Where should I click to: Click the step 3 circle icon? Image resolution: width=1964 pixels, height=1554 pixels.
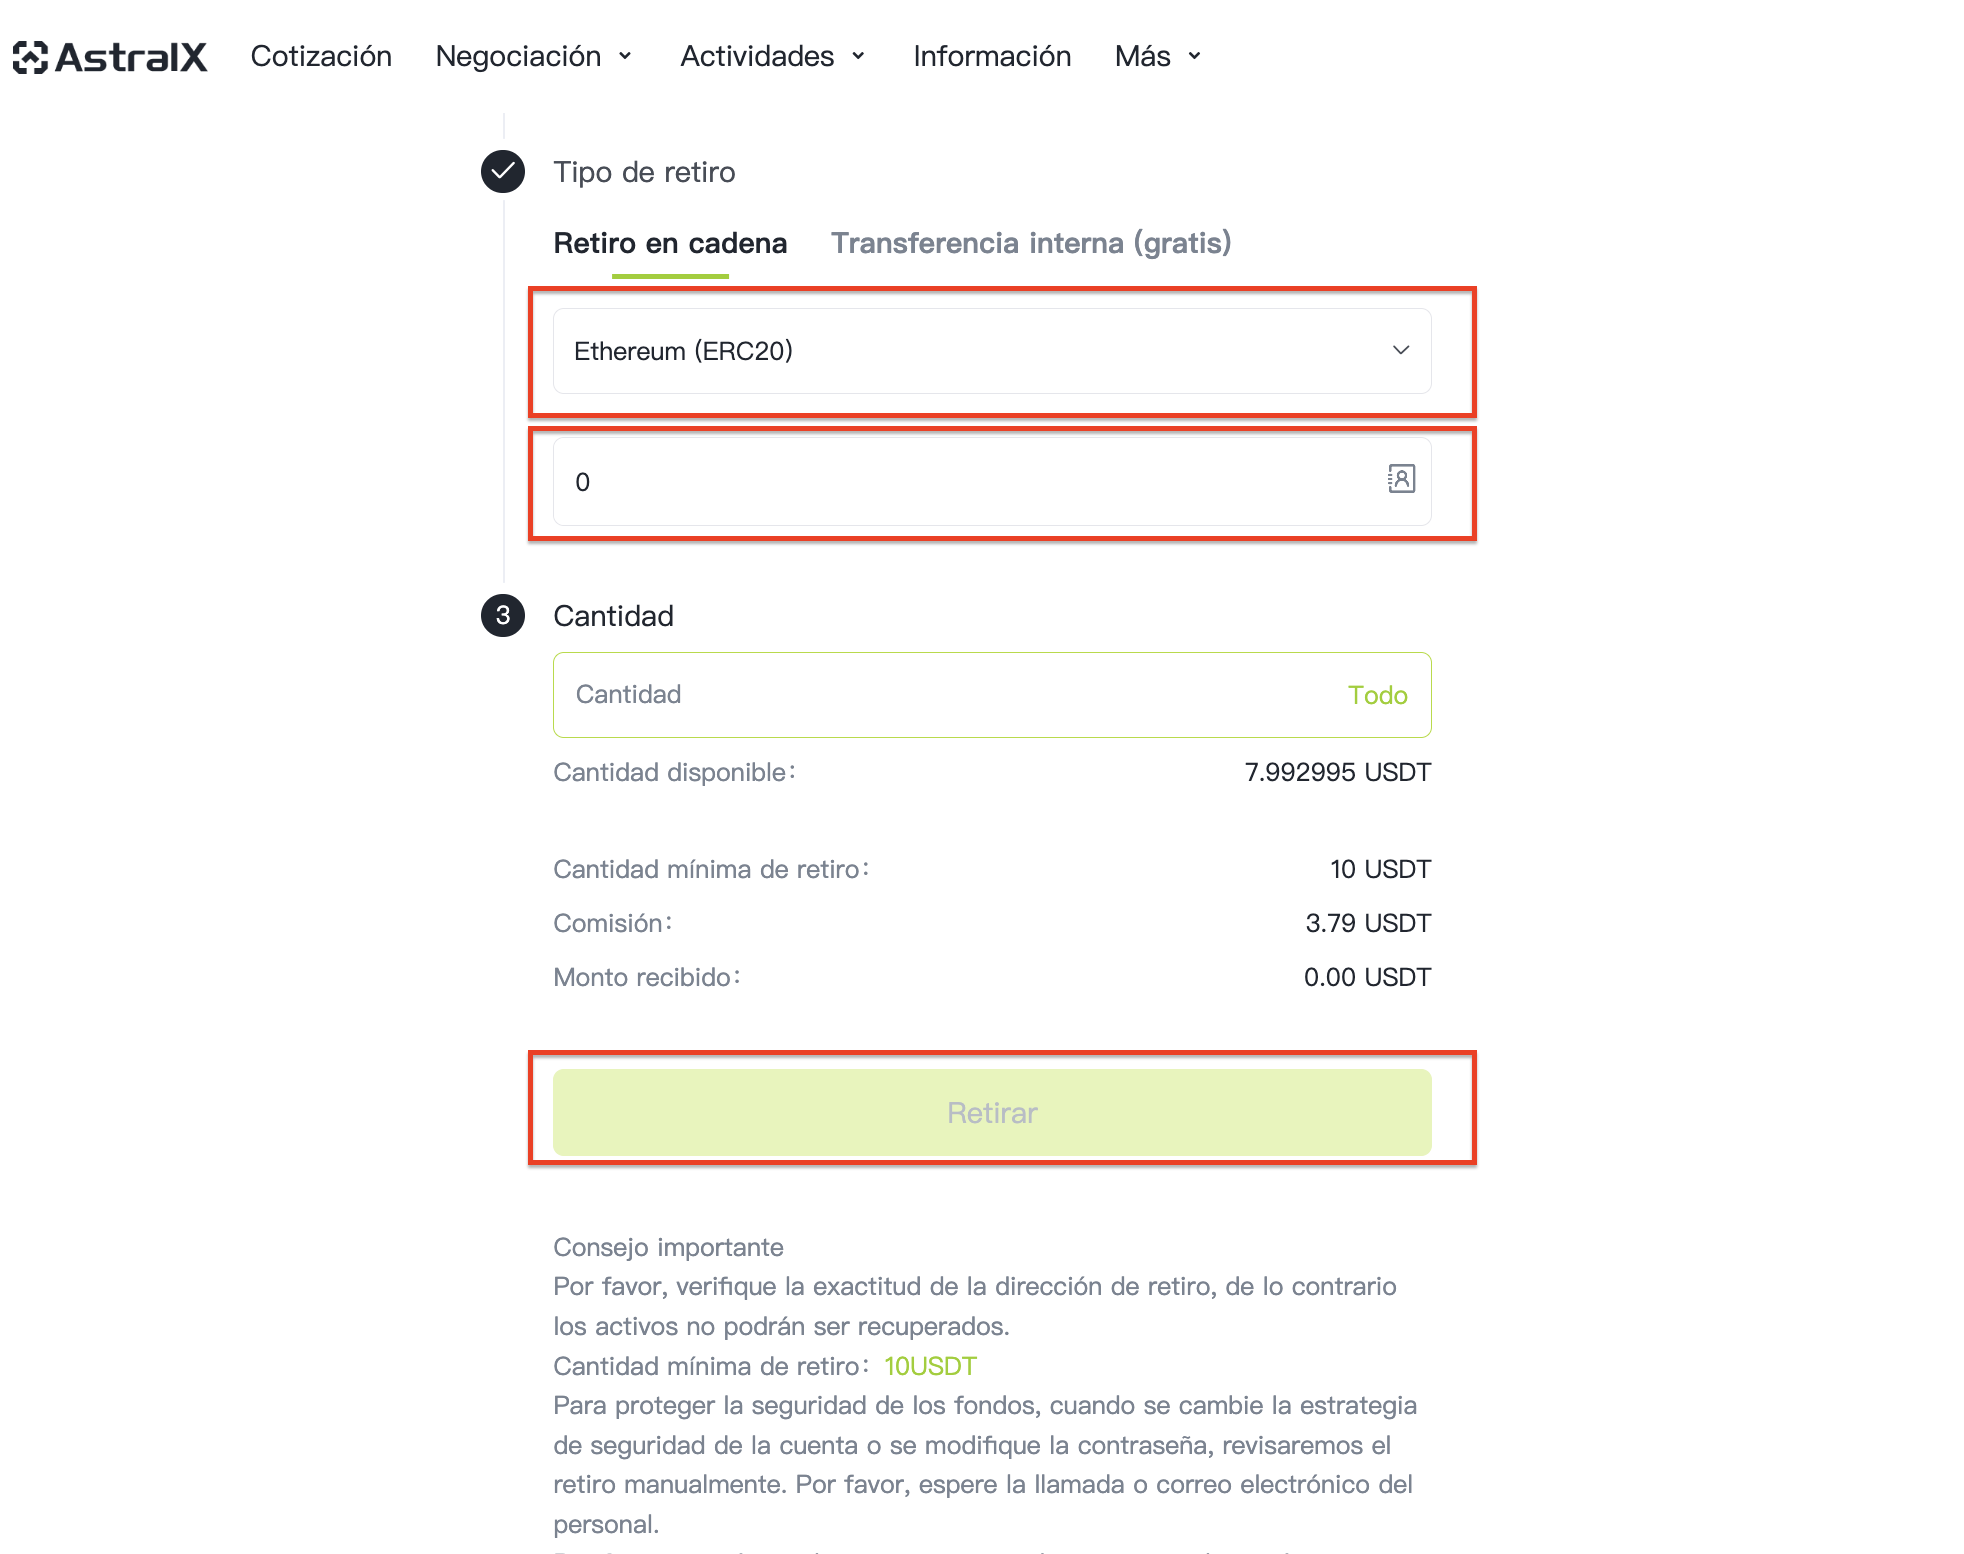[503, 615]
